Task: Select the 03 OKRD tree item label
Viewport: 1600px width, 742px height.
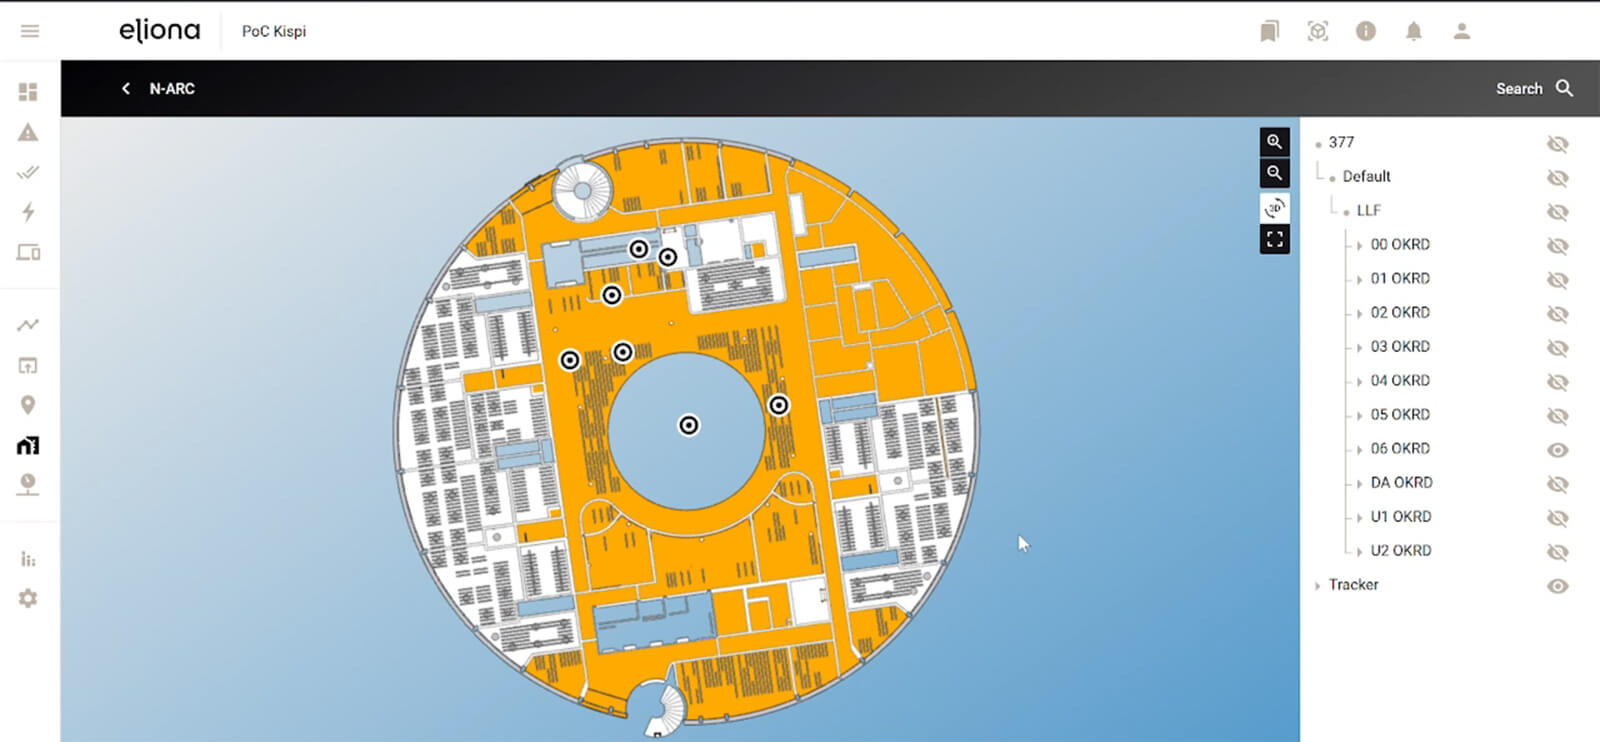Action: pos(1400,346)
